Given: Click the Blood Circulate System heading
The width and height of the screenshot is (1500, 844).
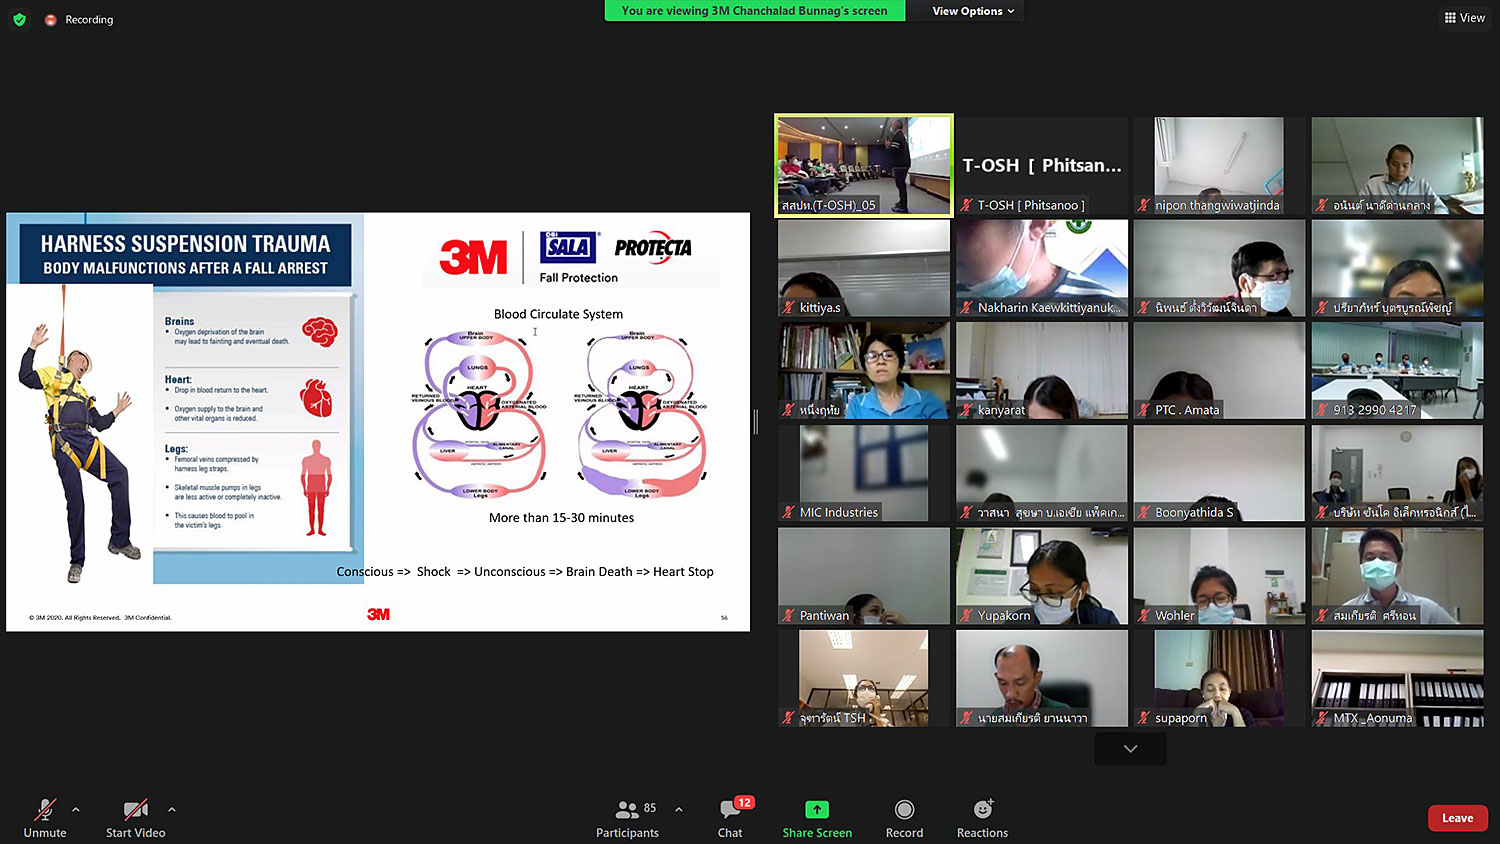Looking at the screenshot, I should coord(558,314).
